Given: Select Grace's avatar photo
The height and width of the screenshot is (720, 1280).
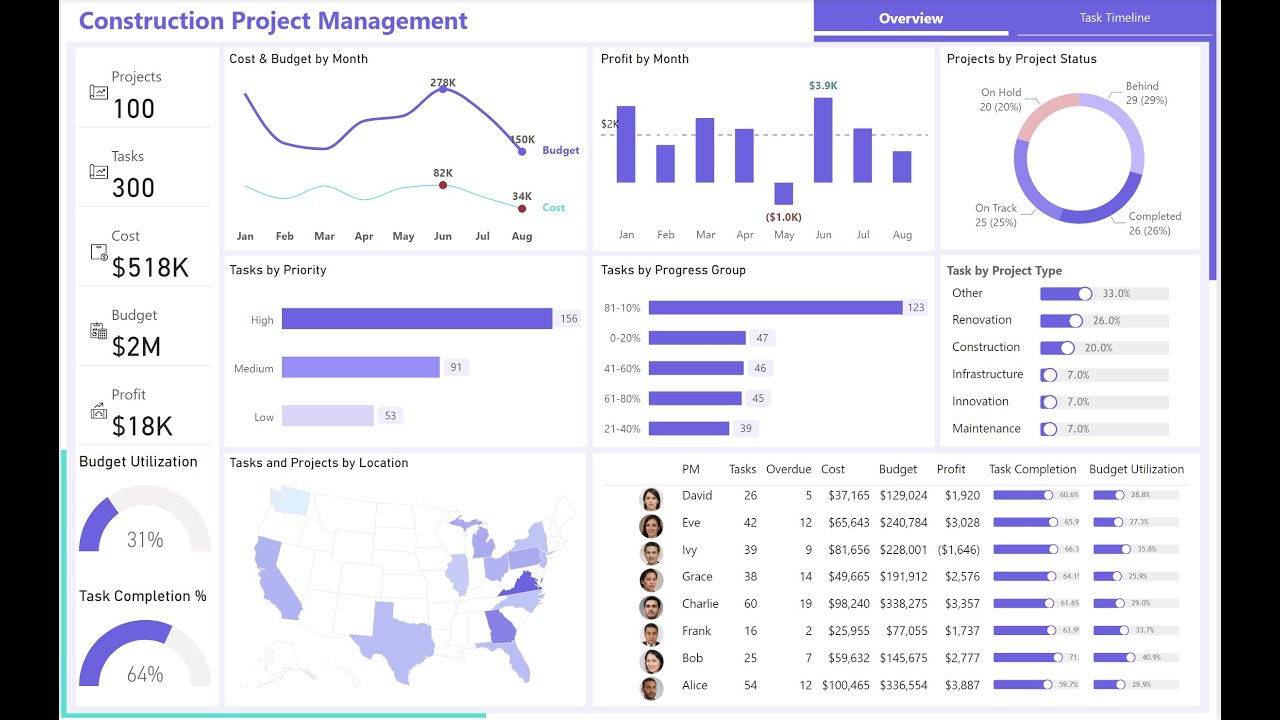Looking at the screenshot, I should [651, 580].
